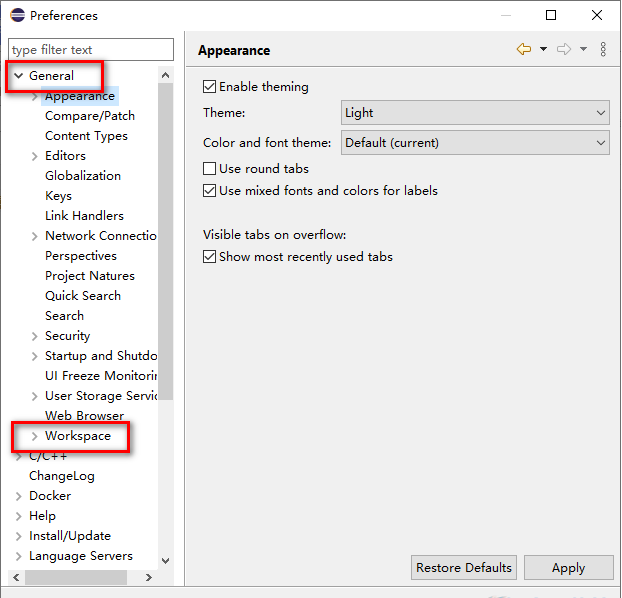Viewport: 622px width, 598px height.
Task: Toggle Show most recently used tabs
Action: point(210,257)
